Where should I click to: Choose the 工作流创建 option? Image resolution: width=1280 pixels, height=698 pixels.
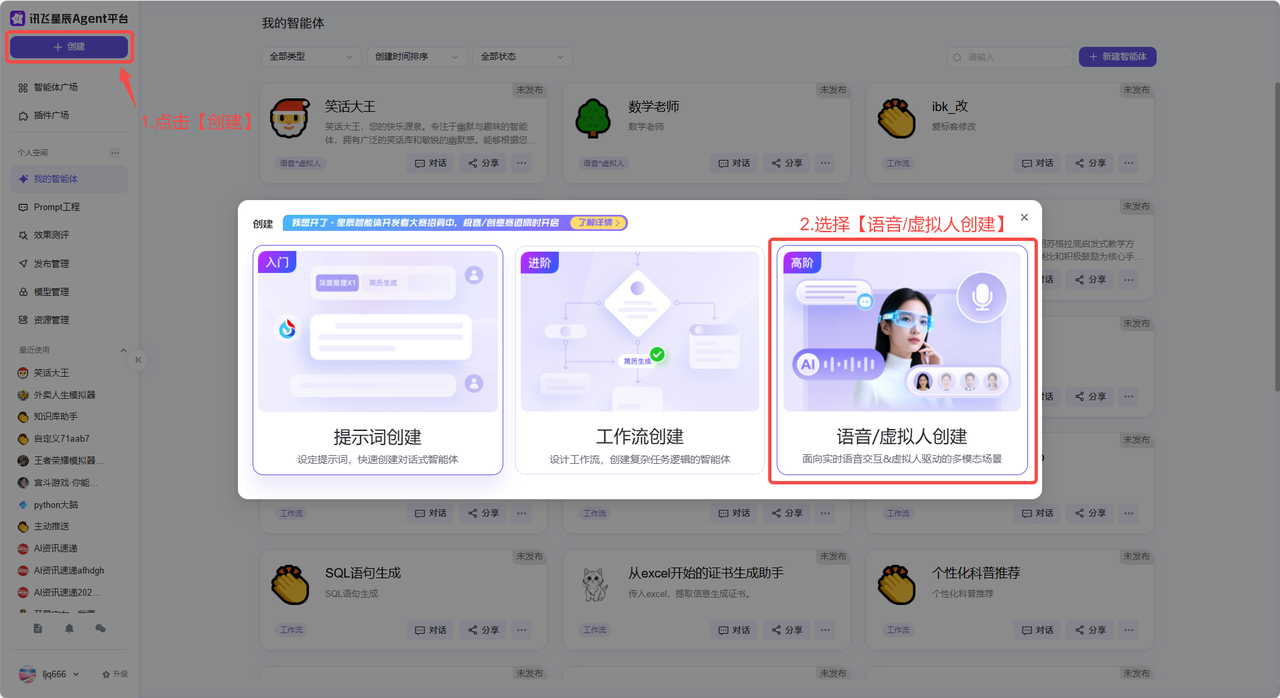point(639,360)
